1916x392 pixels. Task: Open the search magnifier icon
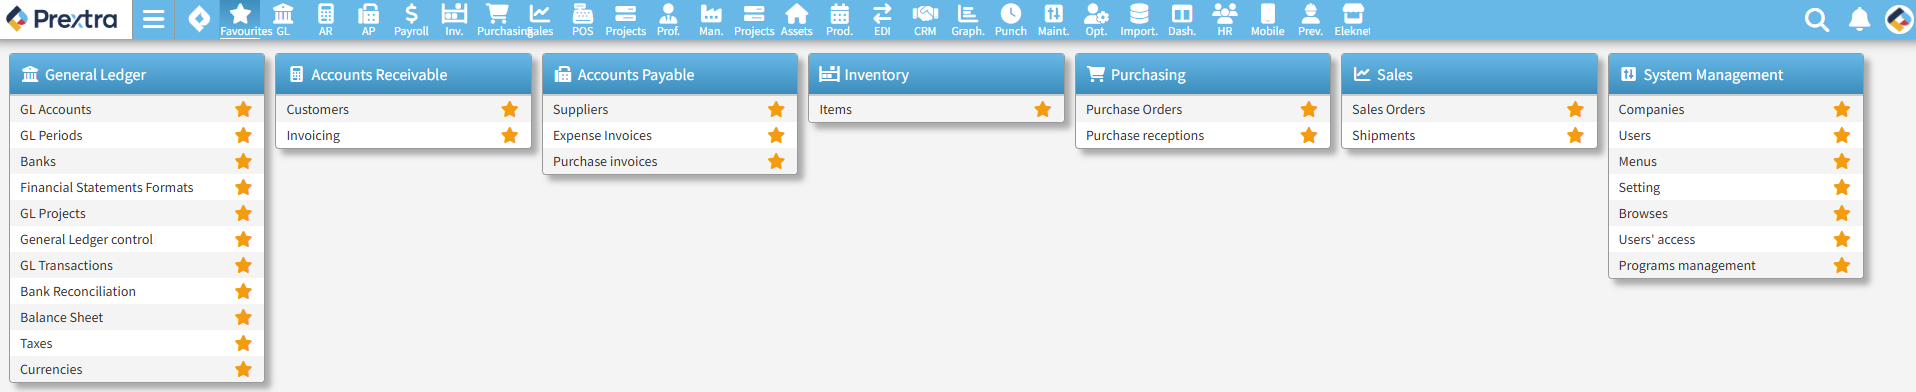coord(1817,19)
